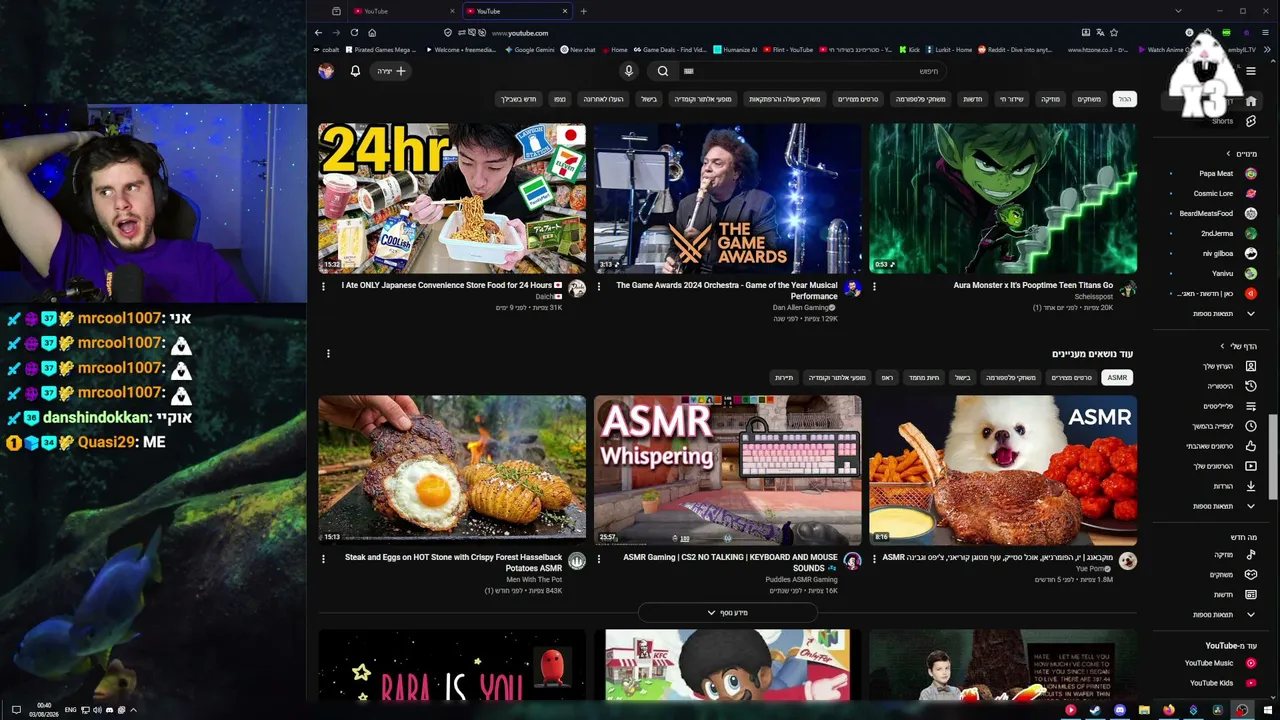Image resolution: width=1280 pixels, height=720 pixels.
Task: Open Steam from the Windows taskbar
Action: point(1094,710)
